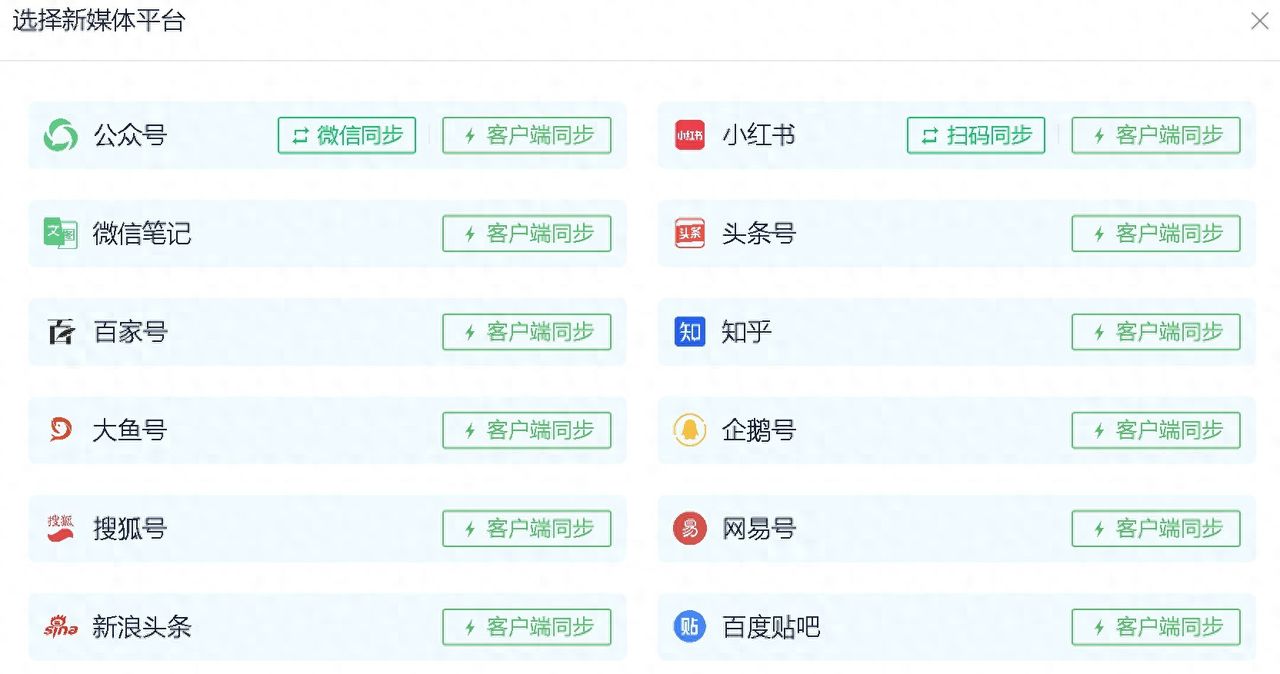
Task: Click the 大鱼号 red fish icon
Action: point(61,430)
